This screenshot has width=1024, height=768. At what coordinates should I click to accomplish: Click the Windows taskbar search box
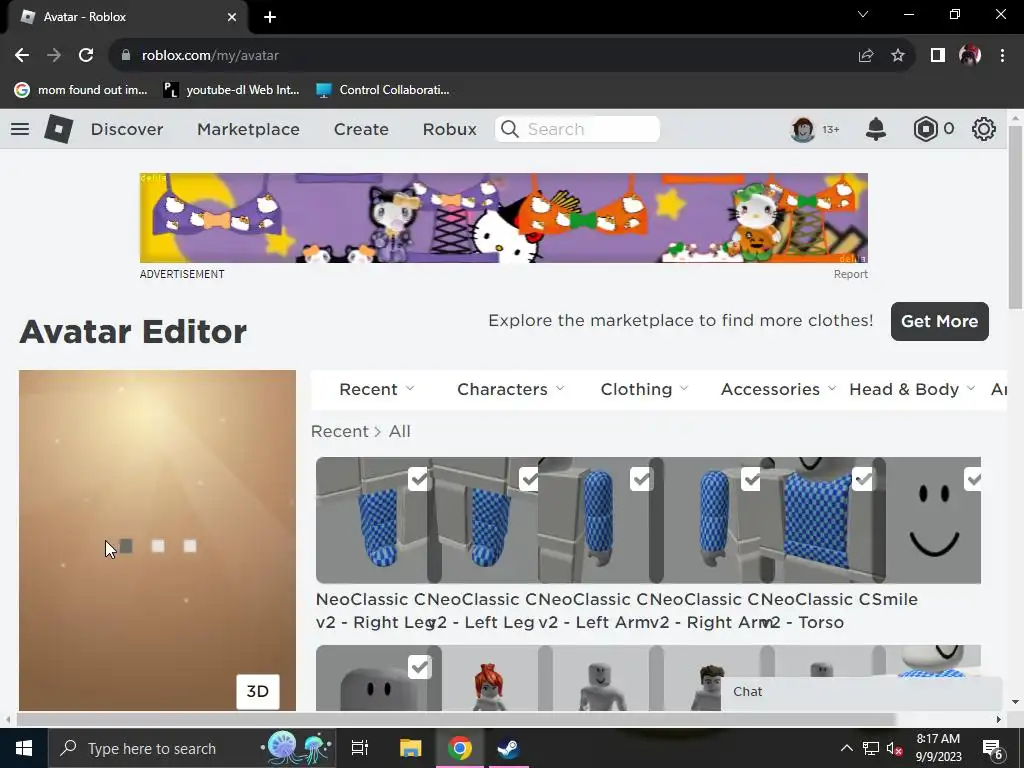(192, 748)
